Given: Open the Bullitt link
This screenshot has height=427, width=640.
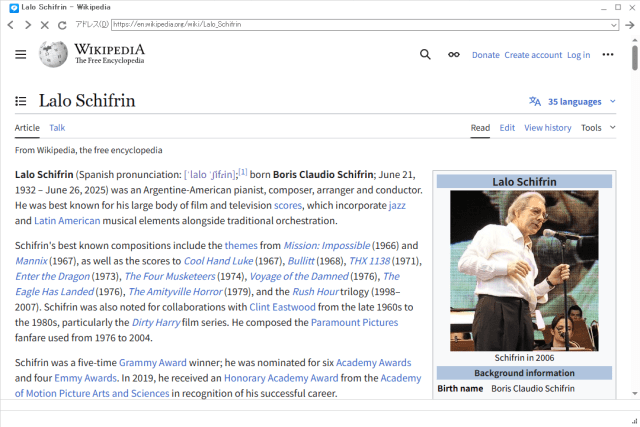Looking at the screenshot, I should [x=301, y=261].
